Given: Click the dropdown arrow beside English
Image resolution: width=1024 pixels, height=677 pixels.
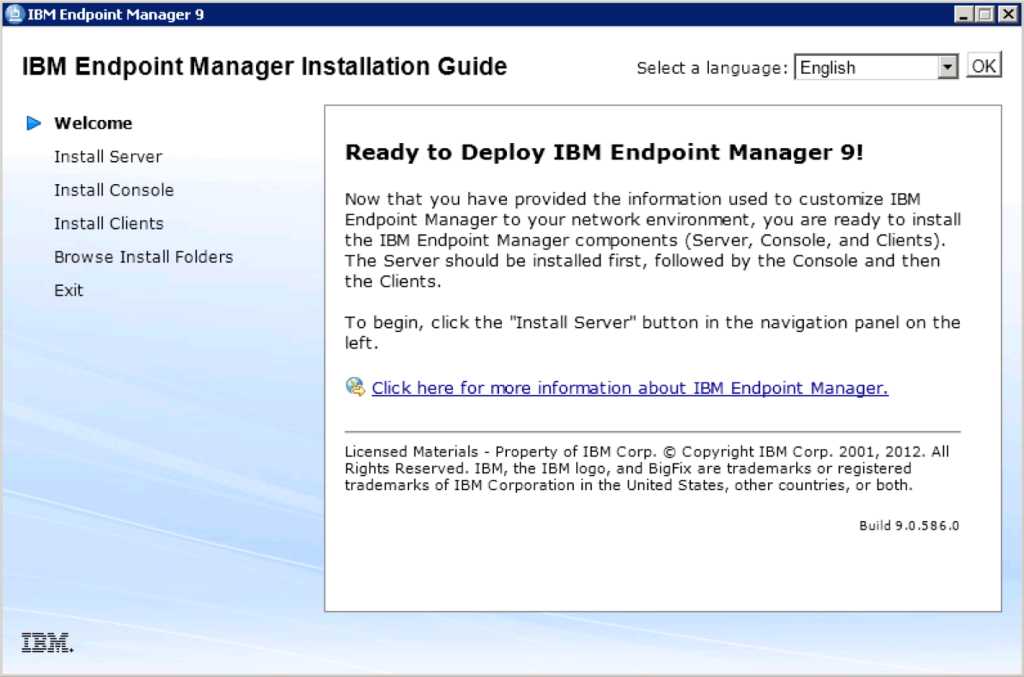Looking at the screenshot, I should [945, 66].
